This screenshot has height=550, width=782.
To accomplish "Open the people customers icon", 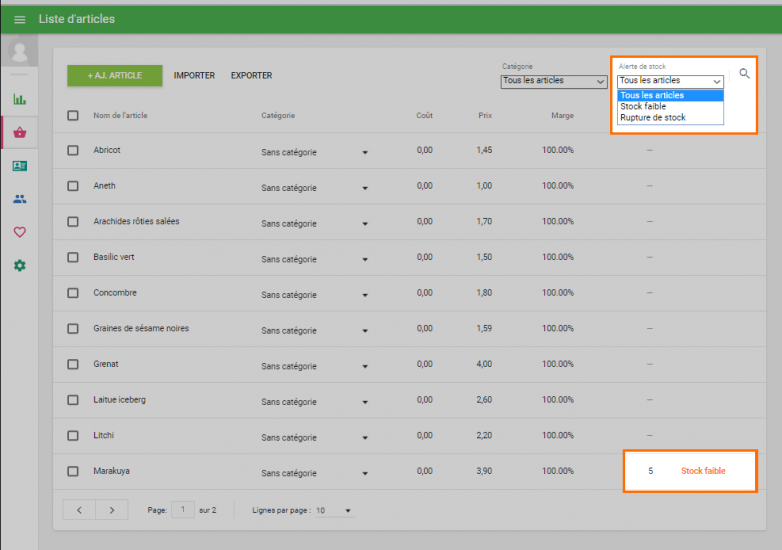I will (19, 199).
